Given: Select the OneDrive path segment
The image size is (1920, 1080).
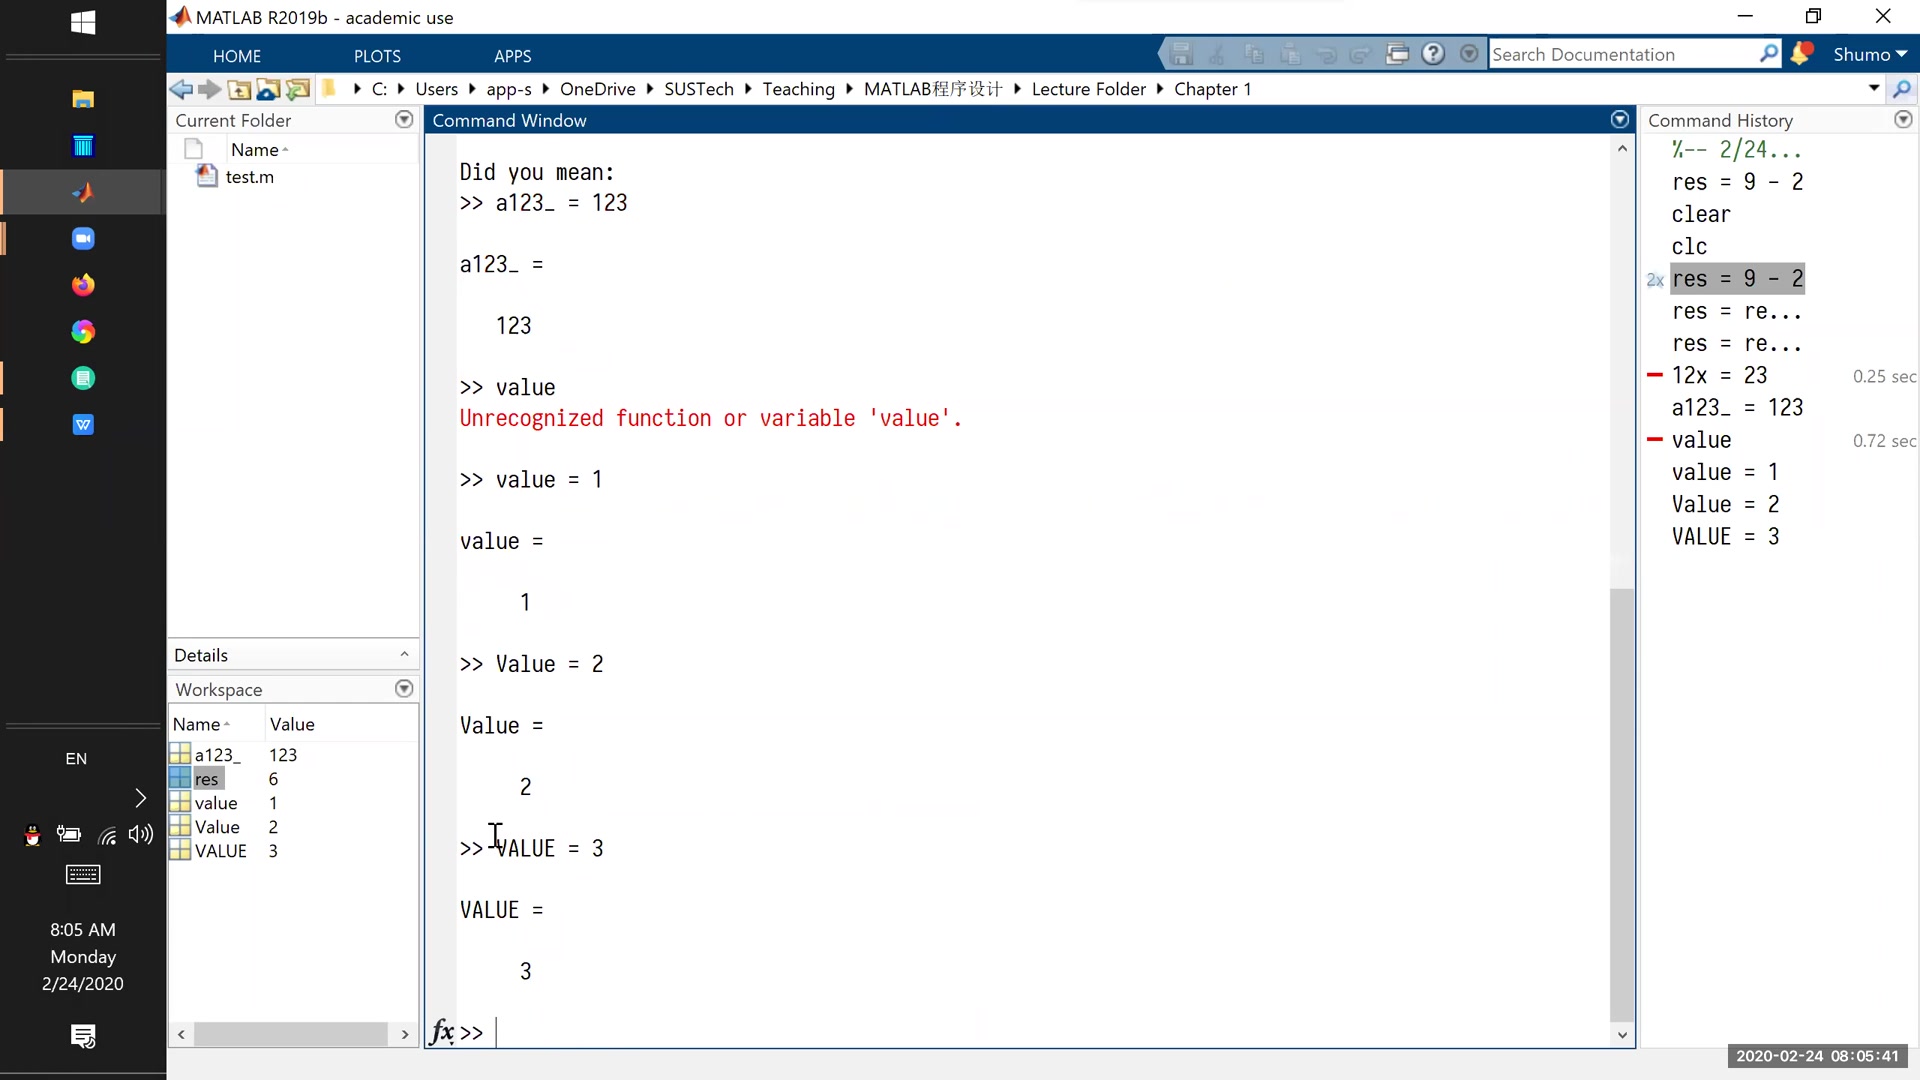Looking at the screenshot, I should [x=597, y=89].
